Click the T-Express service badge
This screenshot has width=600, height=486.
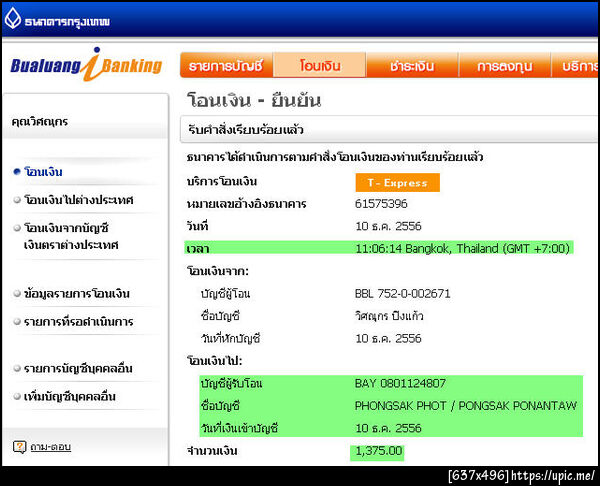click(x=398, y=183)
